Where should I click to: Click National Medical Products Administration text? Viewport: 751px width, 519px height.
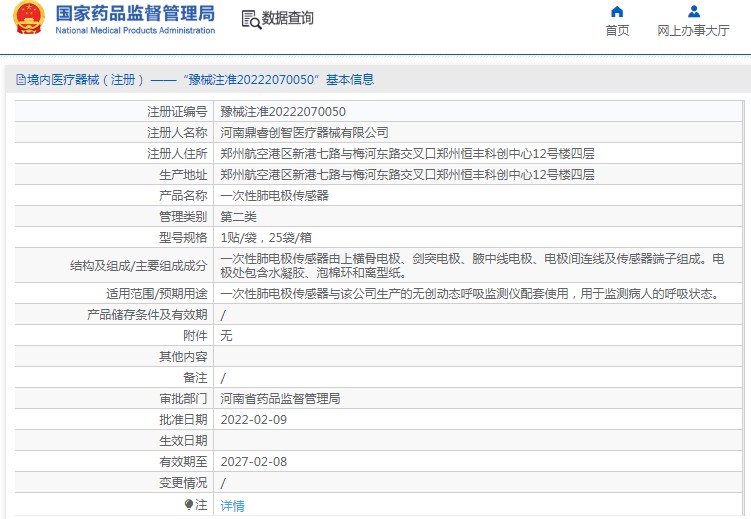tap(135, 30)
